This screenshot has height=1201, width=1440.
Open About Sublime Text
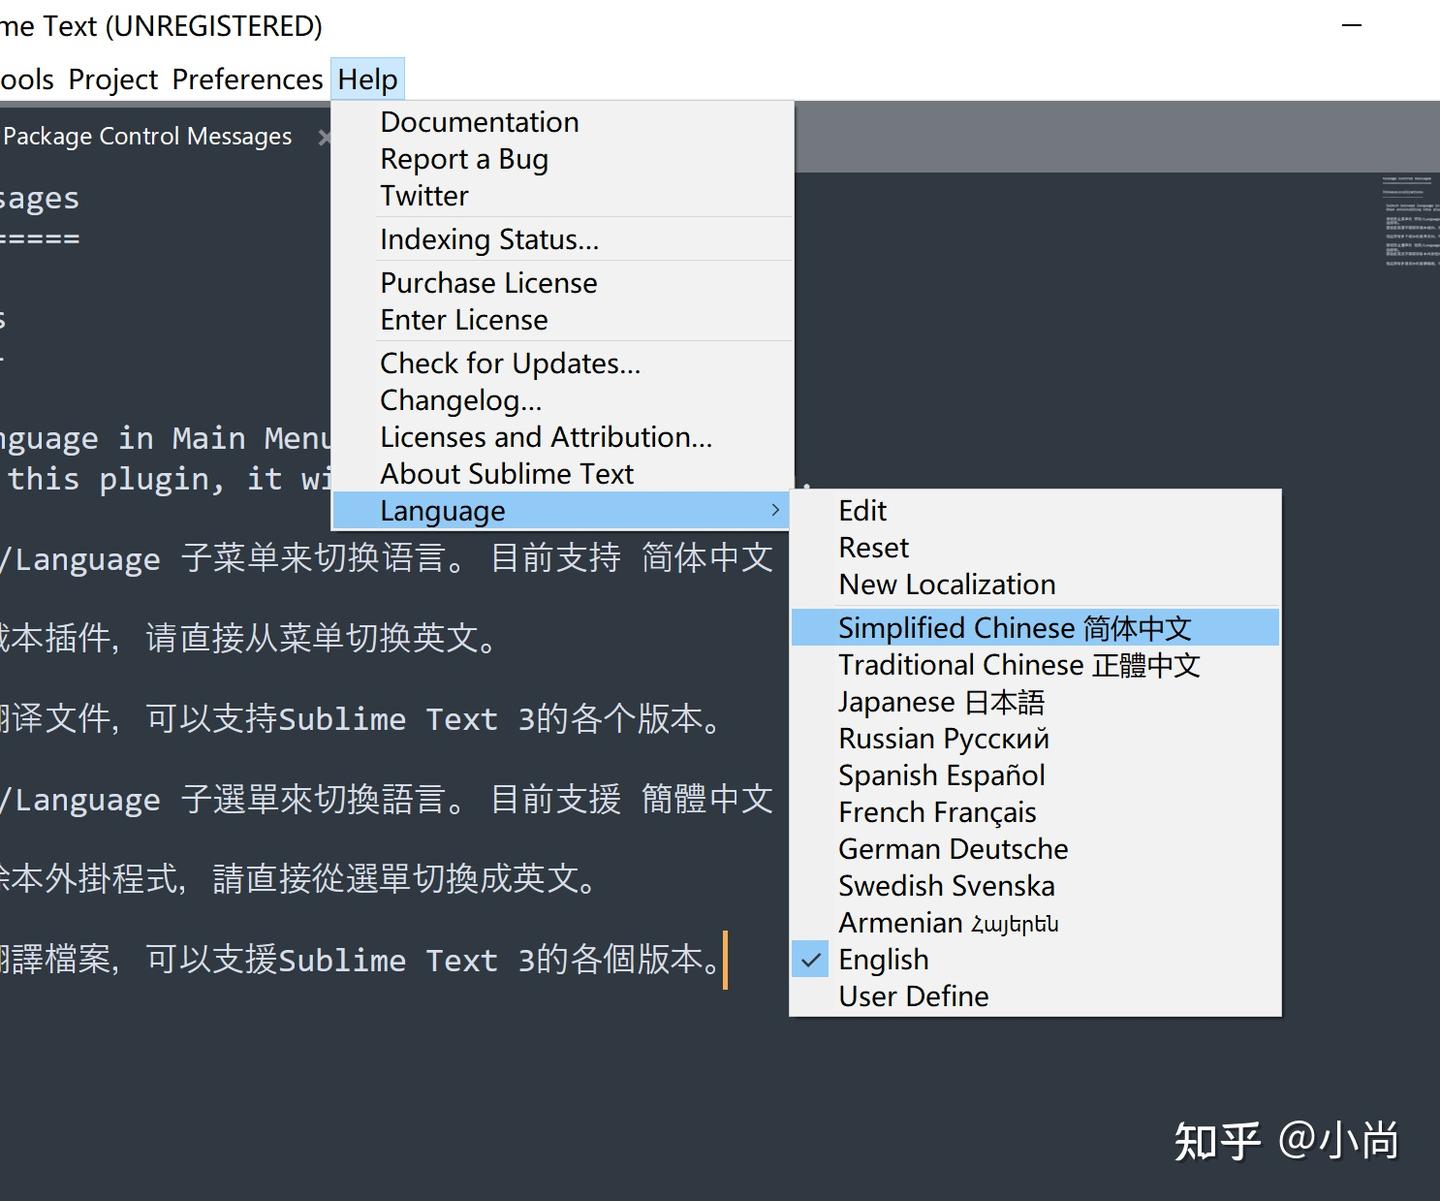click(x=506, y=473)
